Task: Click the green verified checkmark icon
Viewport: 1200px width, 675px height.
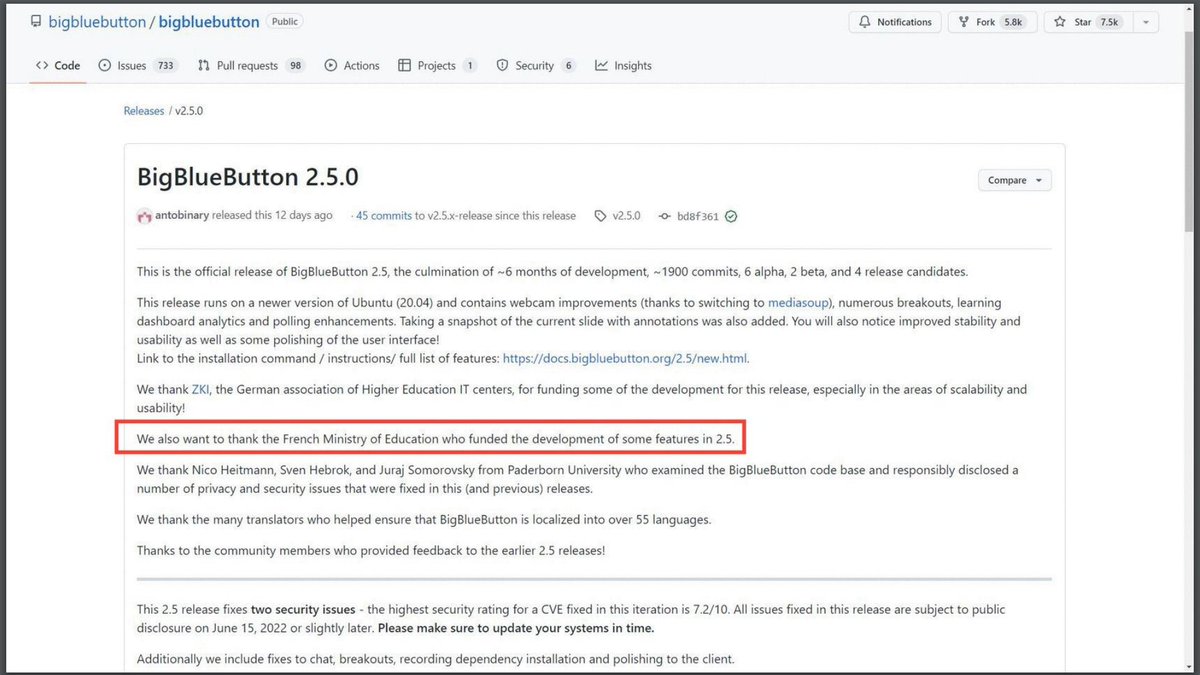Action: pyautogui.click(x=731, y=216)
